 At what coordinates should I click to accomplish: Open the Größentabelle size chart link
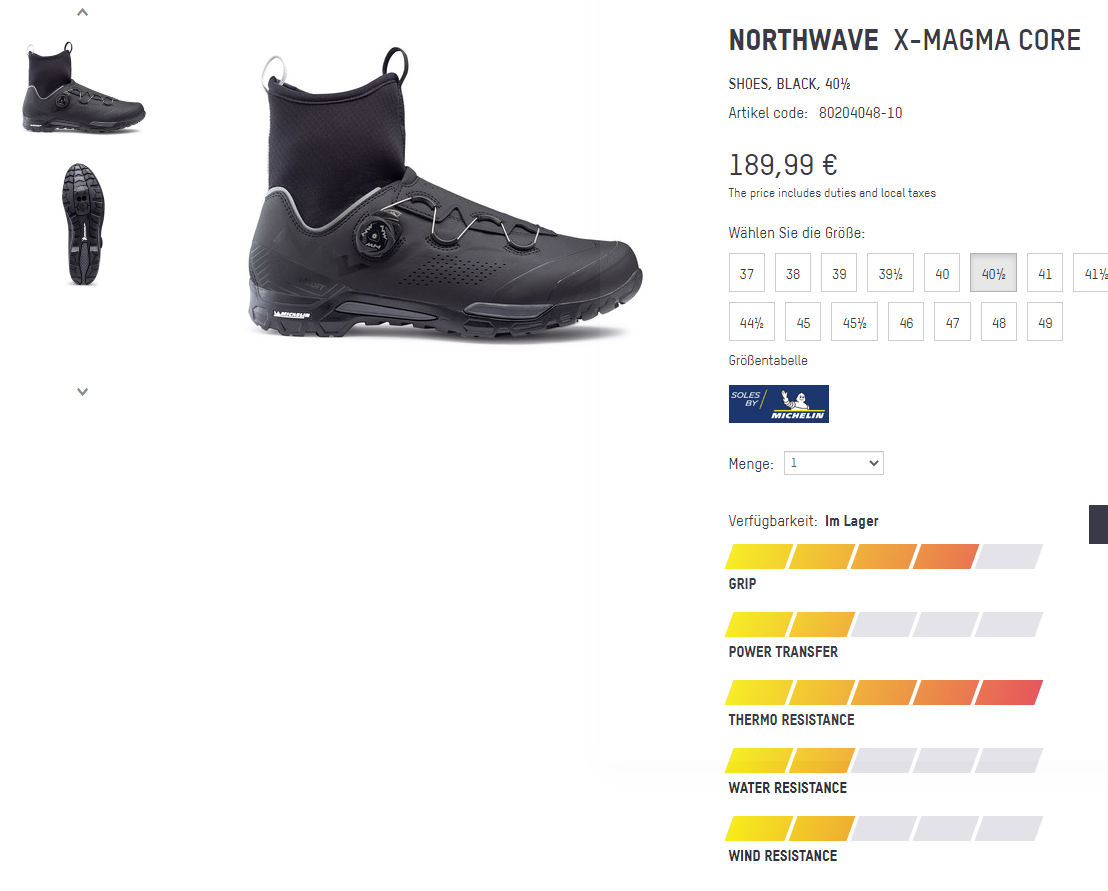[x=768, y=360]
